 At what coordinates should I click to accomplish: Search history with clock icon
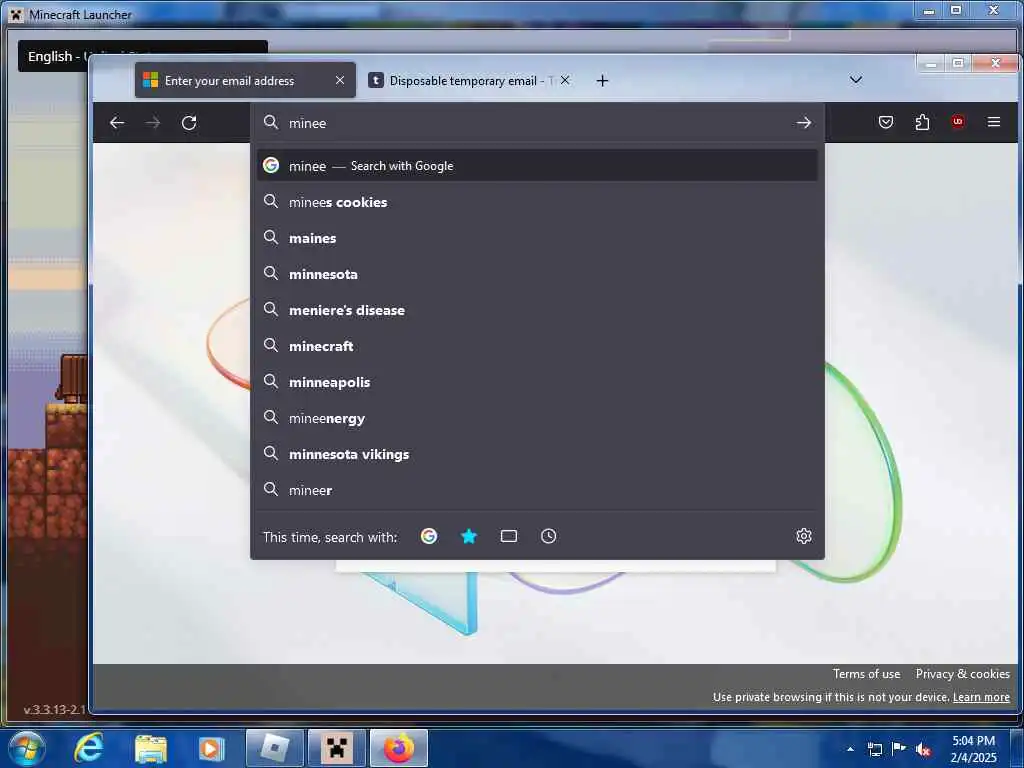549,536
